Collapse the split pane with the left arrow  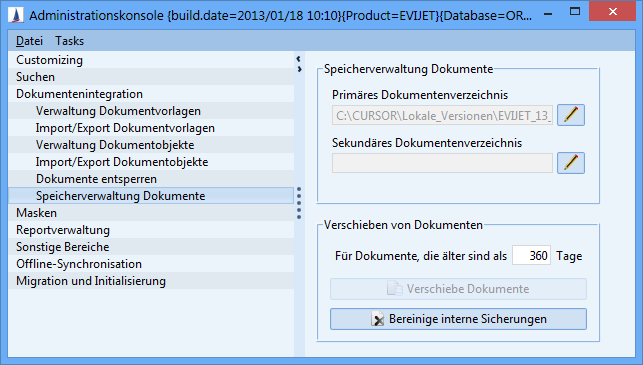coord(299,59)
